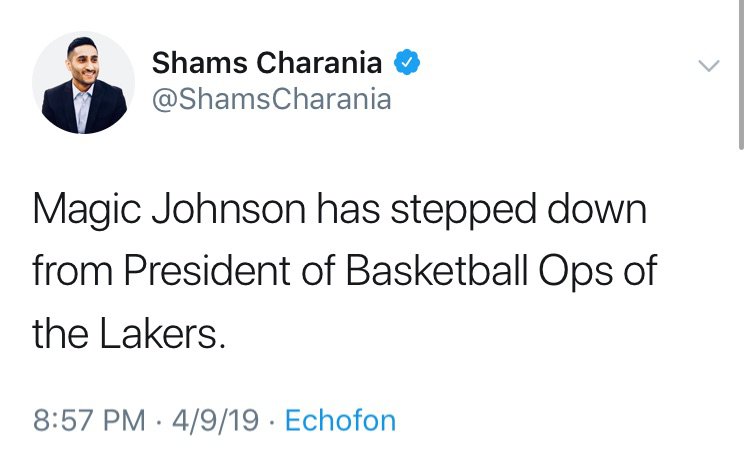
Task: Open the Shams Charania display name
Action: [x=267, y=63]
